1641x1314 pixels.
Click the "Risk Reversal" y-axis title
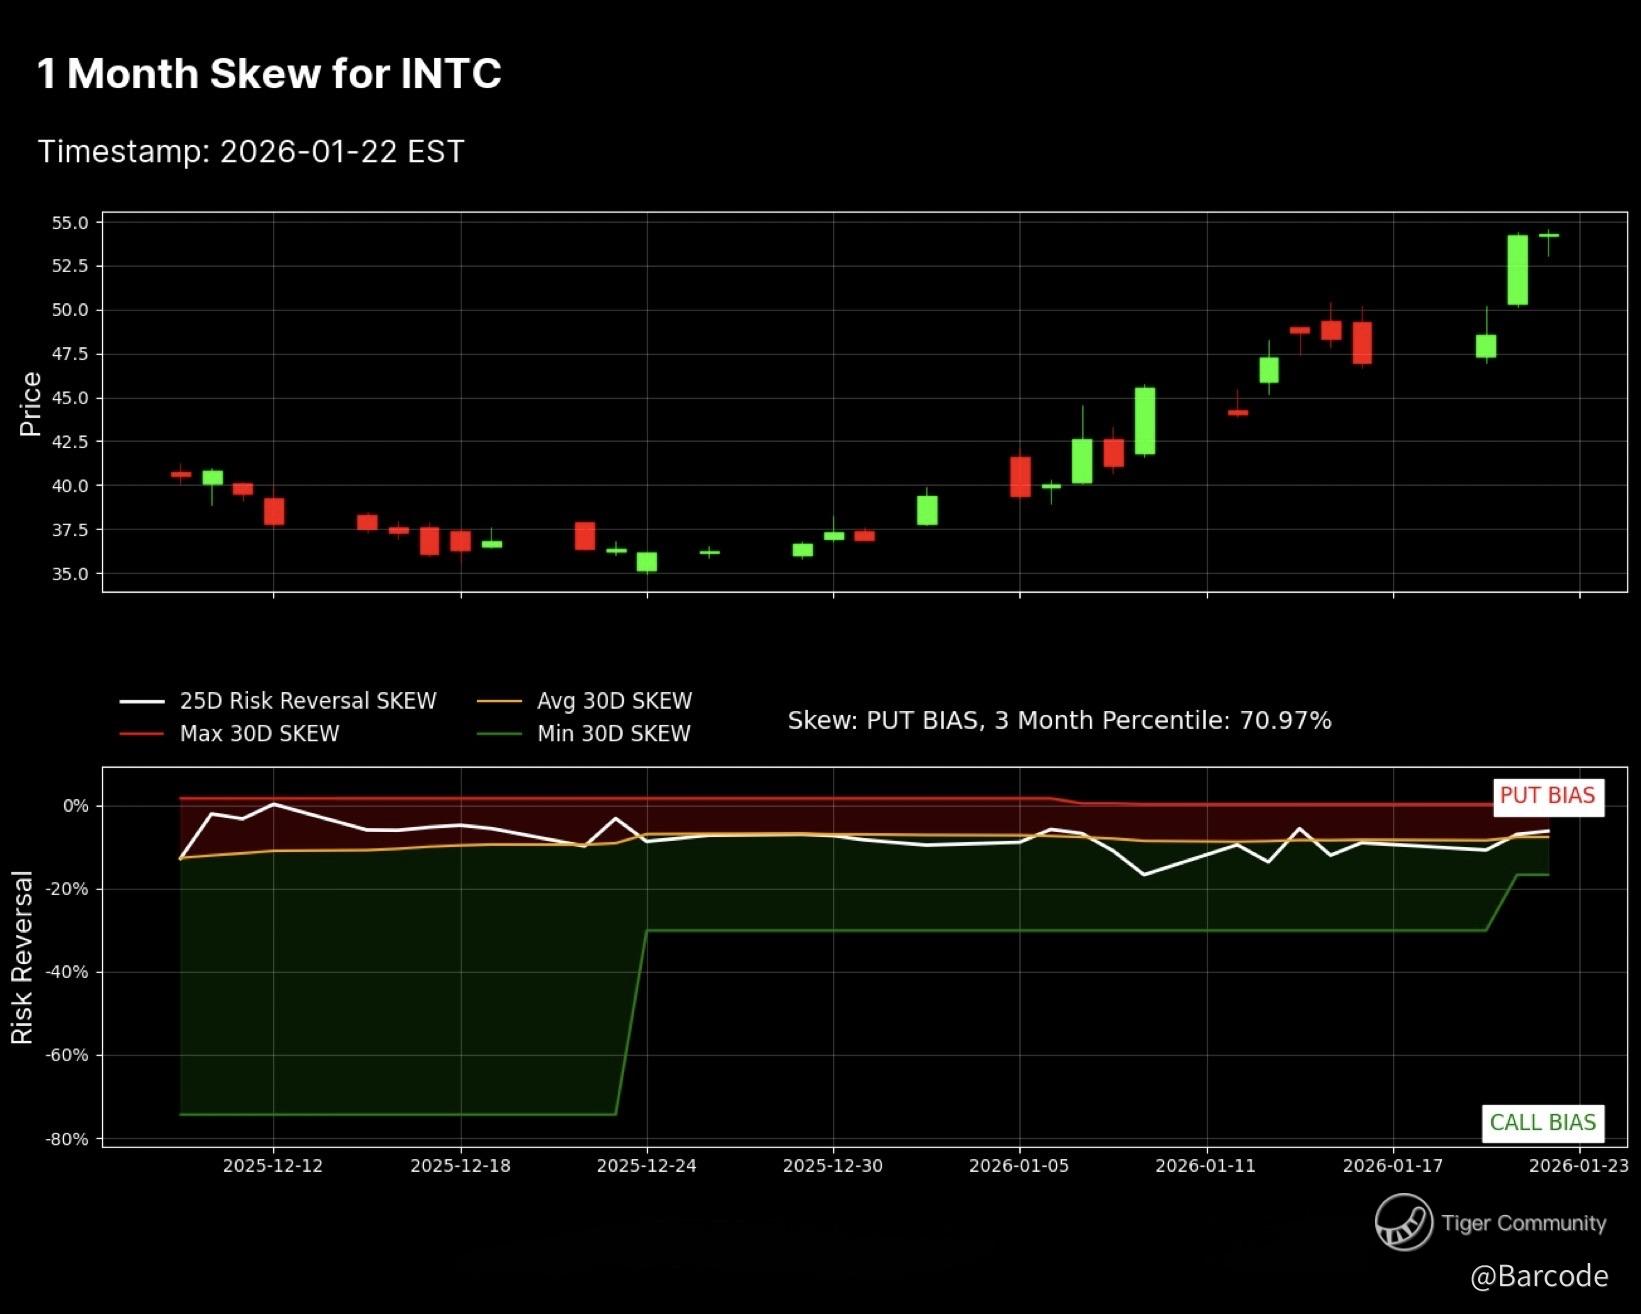click(x=22, y=958)
